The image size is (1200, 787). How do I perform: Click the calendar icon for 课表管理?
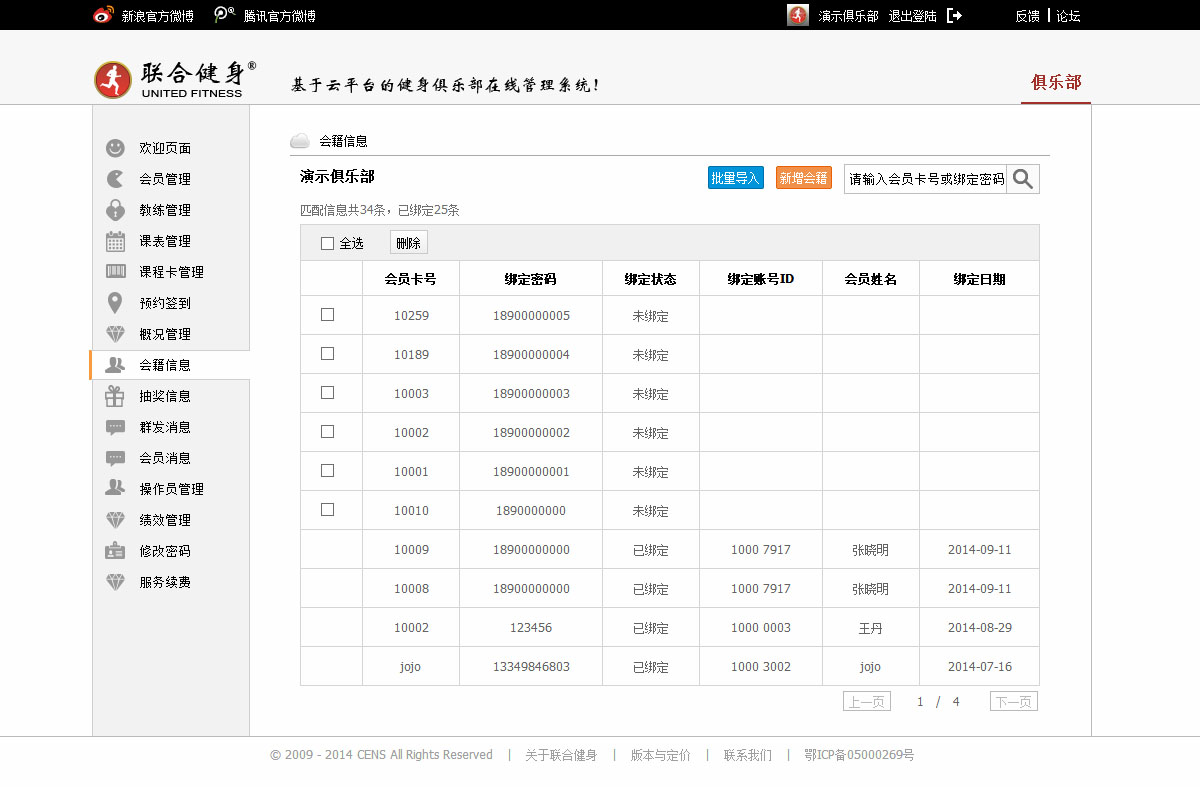[116, 241]
